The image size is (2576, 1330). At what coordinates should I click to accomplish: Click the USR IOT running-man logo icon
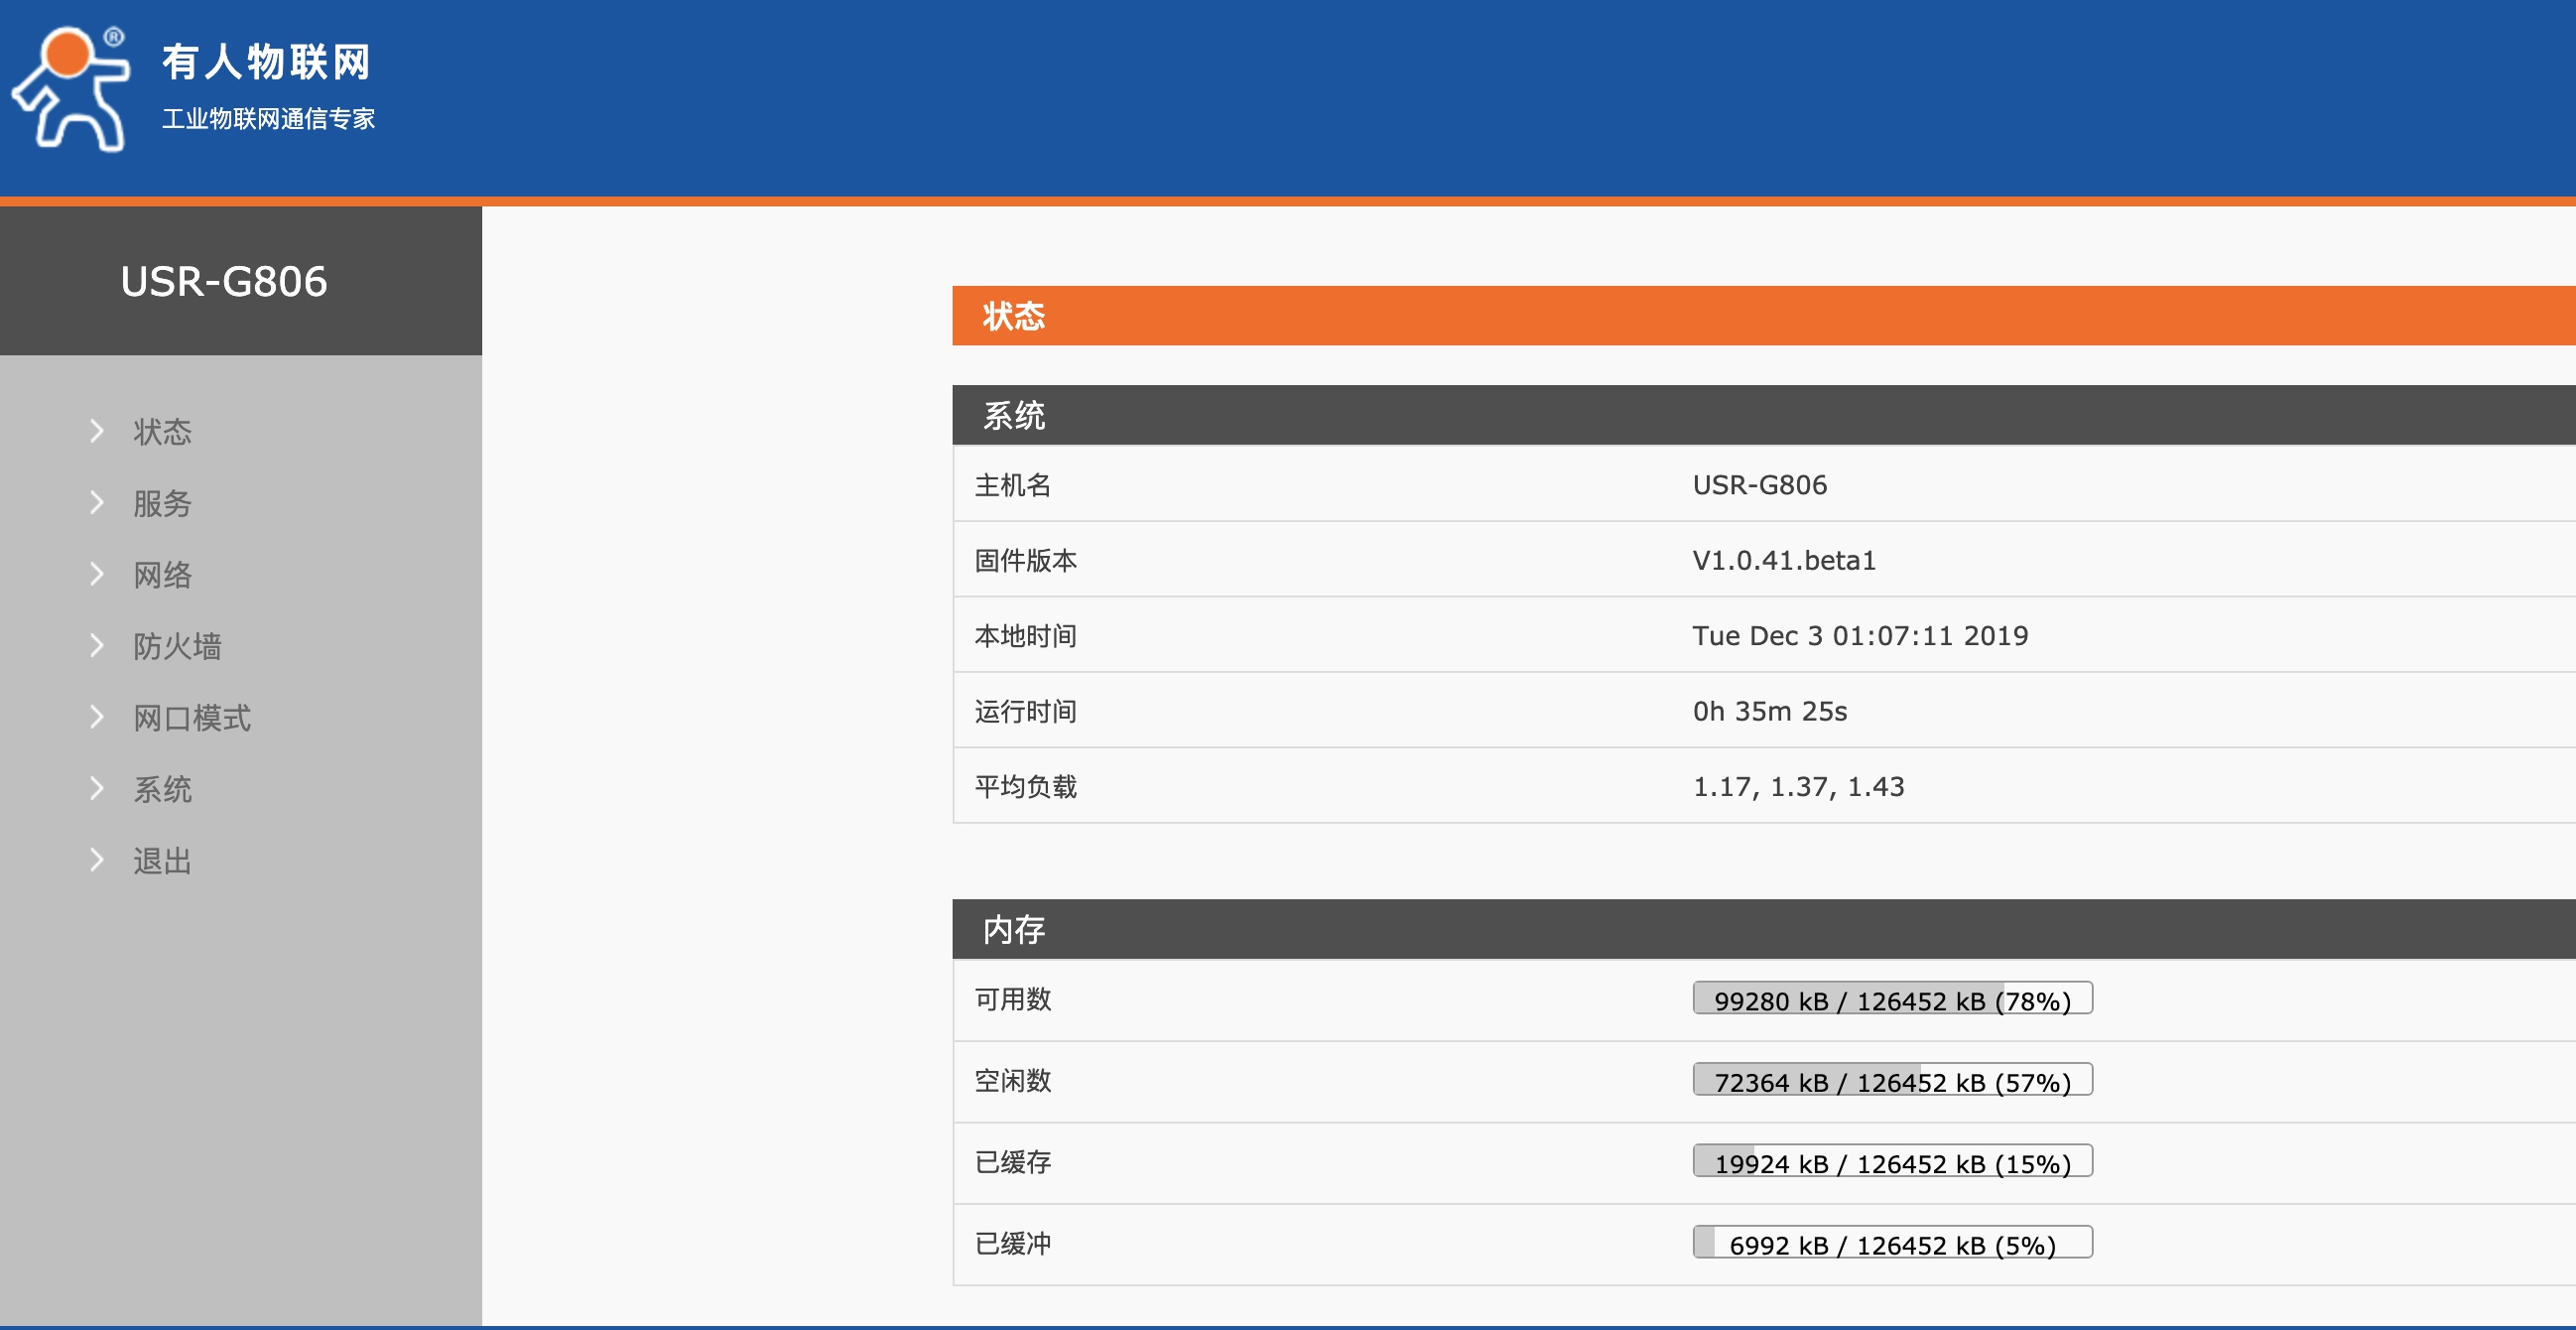pos(71,90)
